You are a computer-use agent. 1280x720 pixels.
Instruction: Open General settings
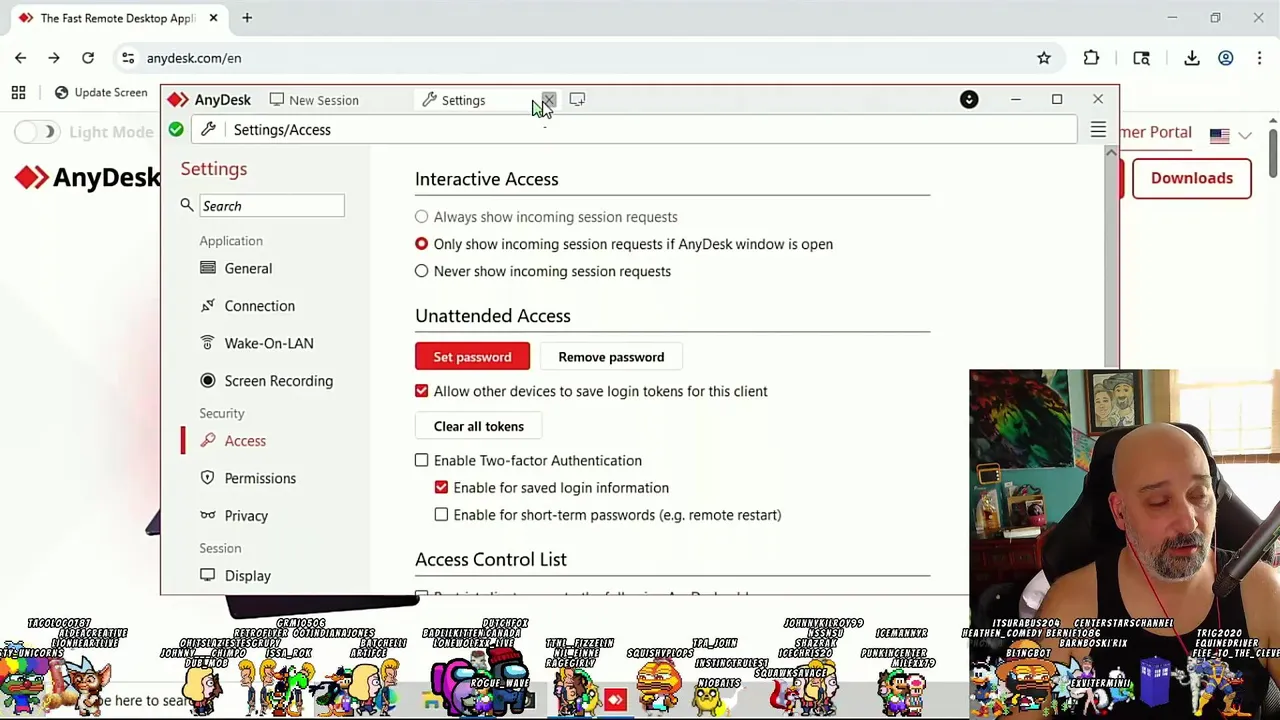[x=248, y=268]
